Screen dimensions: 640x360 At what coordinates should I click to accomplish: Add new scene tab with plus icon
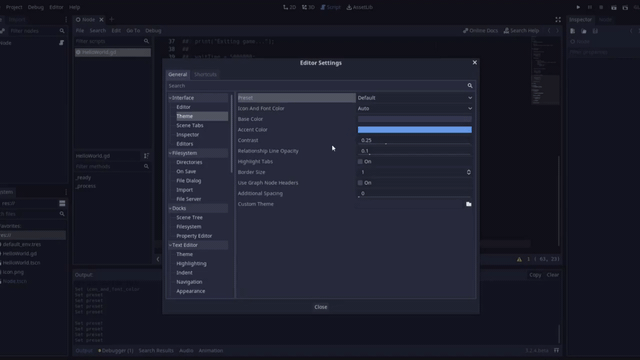pos(111,19)
